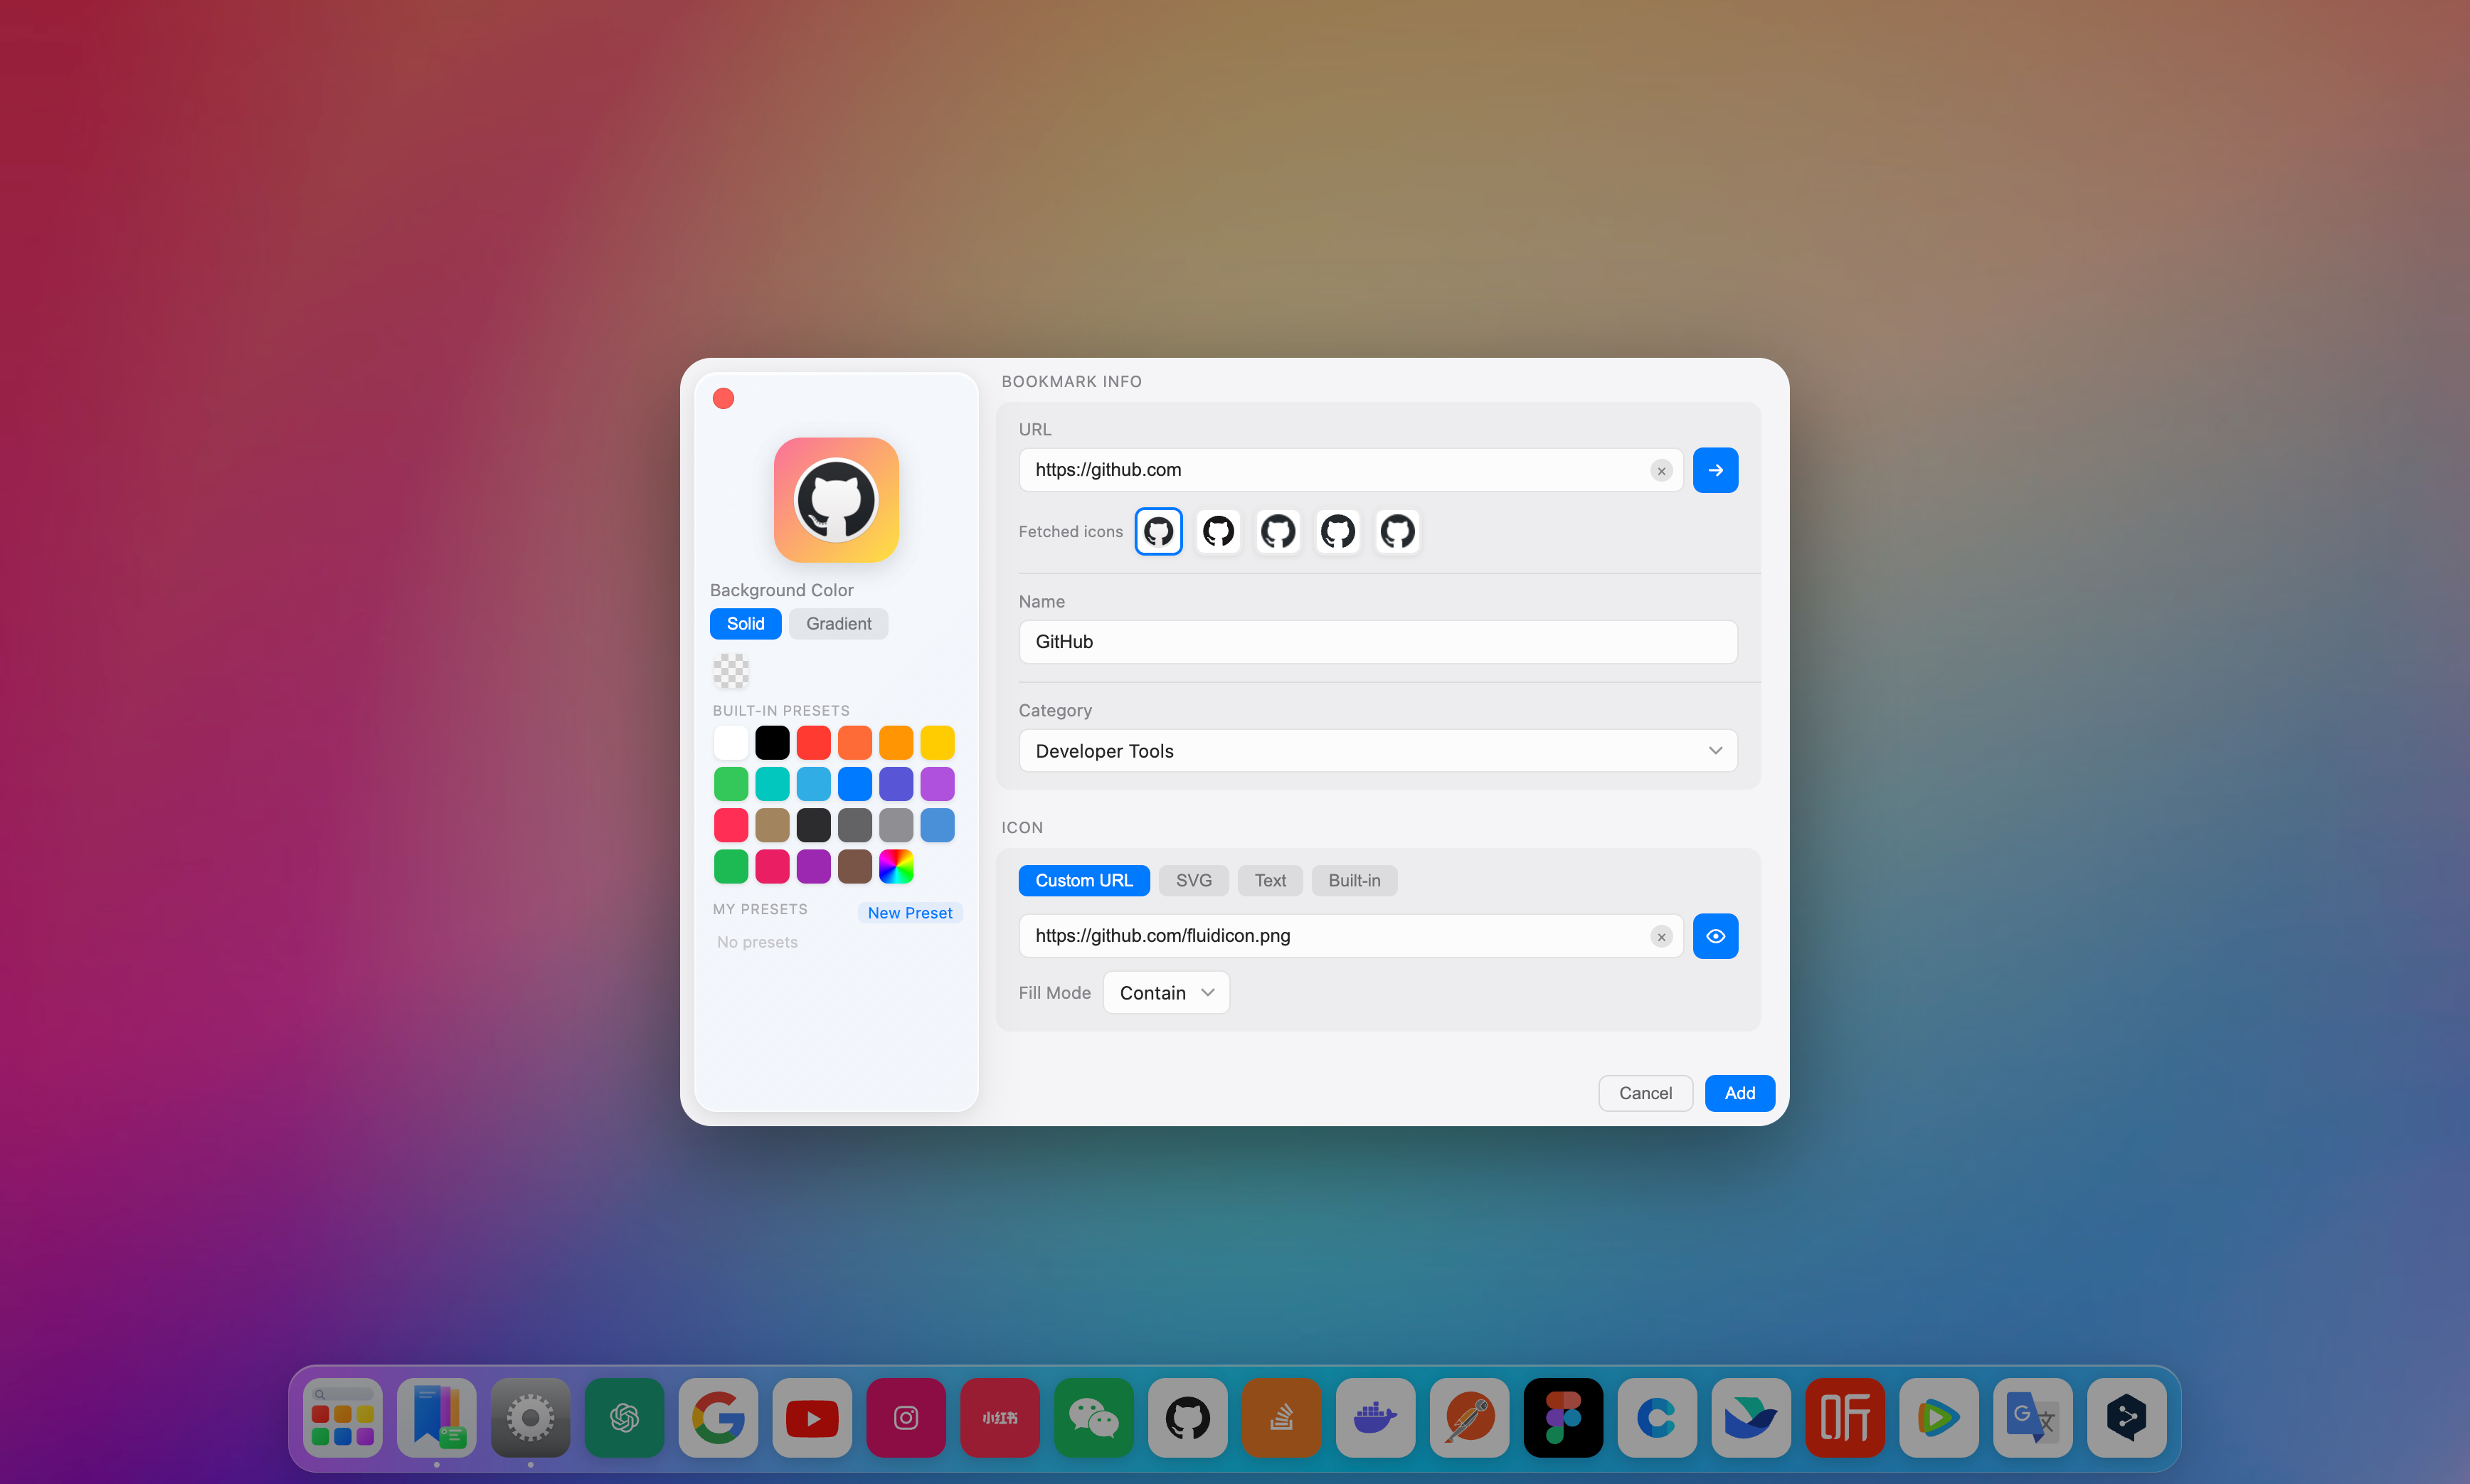Preview the custom icon with the eye button
The height and width of the screenshot is (1484, 2470).
(1715, 936)
